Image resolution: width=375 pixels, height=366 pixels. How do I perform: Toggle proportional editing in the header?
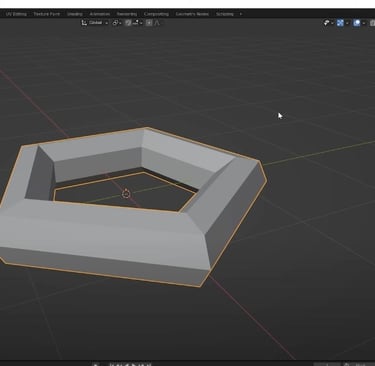pyautogui.click(x=149, y=23)
